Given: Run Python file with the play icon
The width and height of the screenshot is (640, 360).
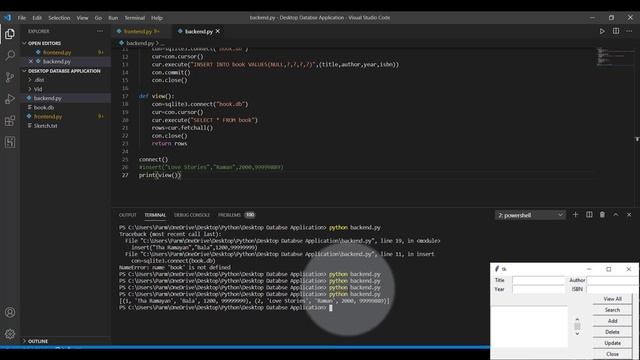Looking at the screenshot, I should (602, 31).
